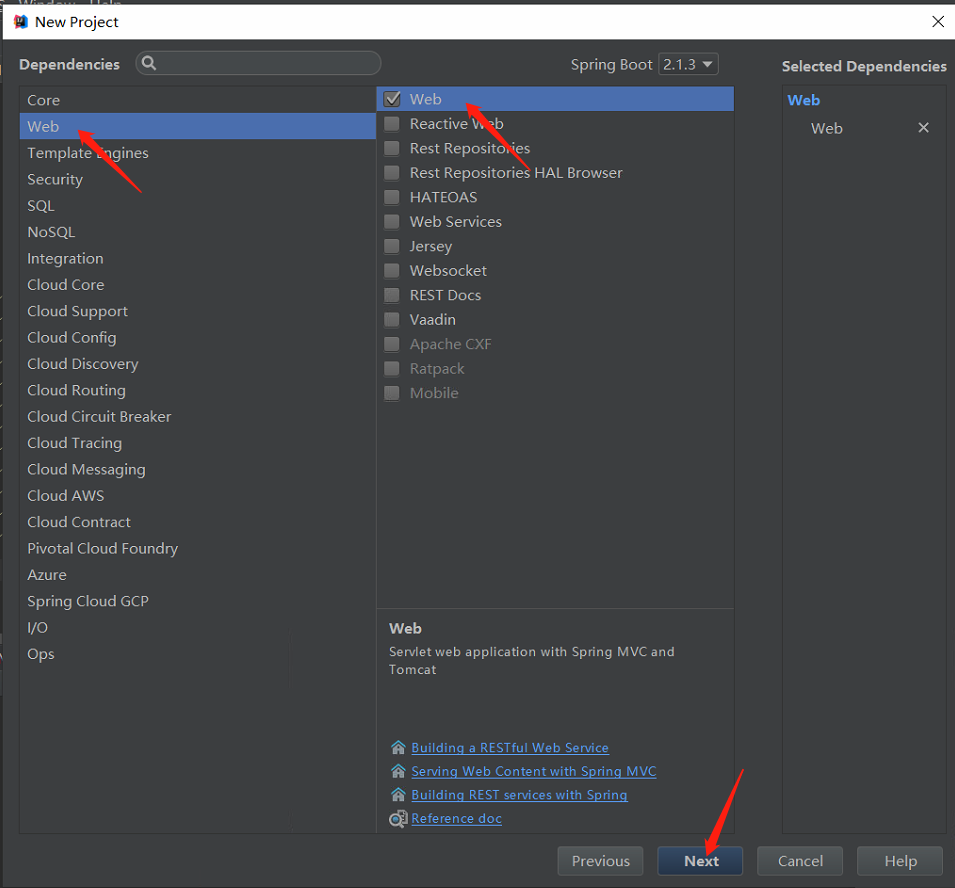Enable the Websocket checkbox
955x888 pixels.
point(392,270)
